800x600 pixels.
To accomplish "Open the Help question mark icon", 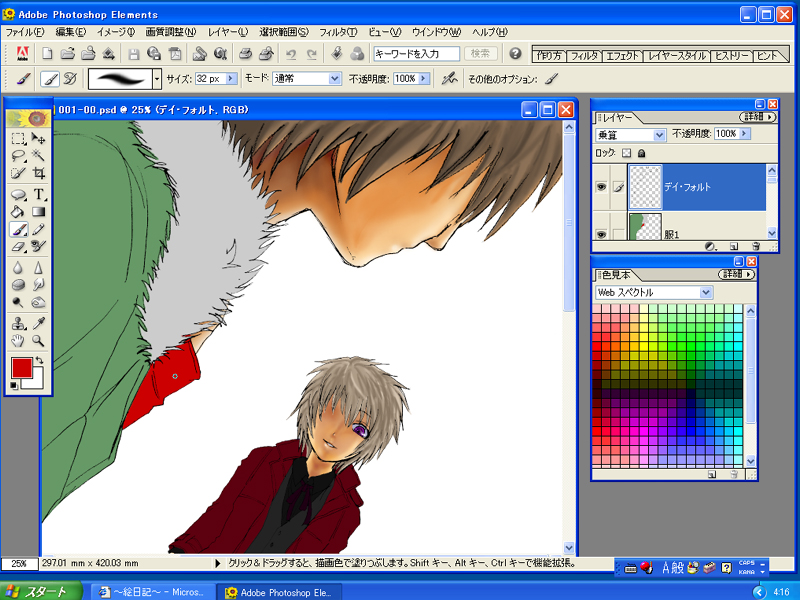I will point(515,53).
